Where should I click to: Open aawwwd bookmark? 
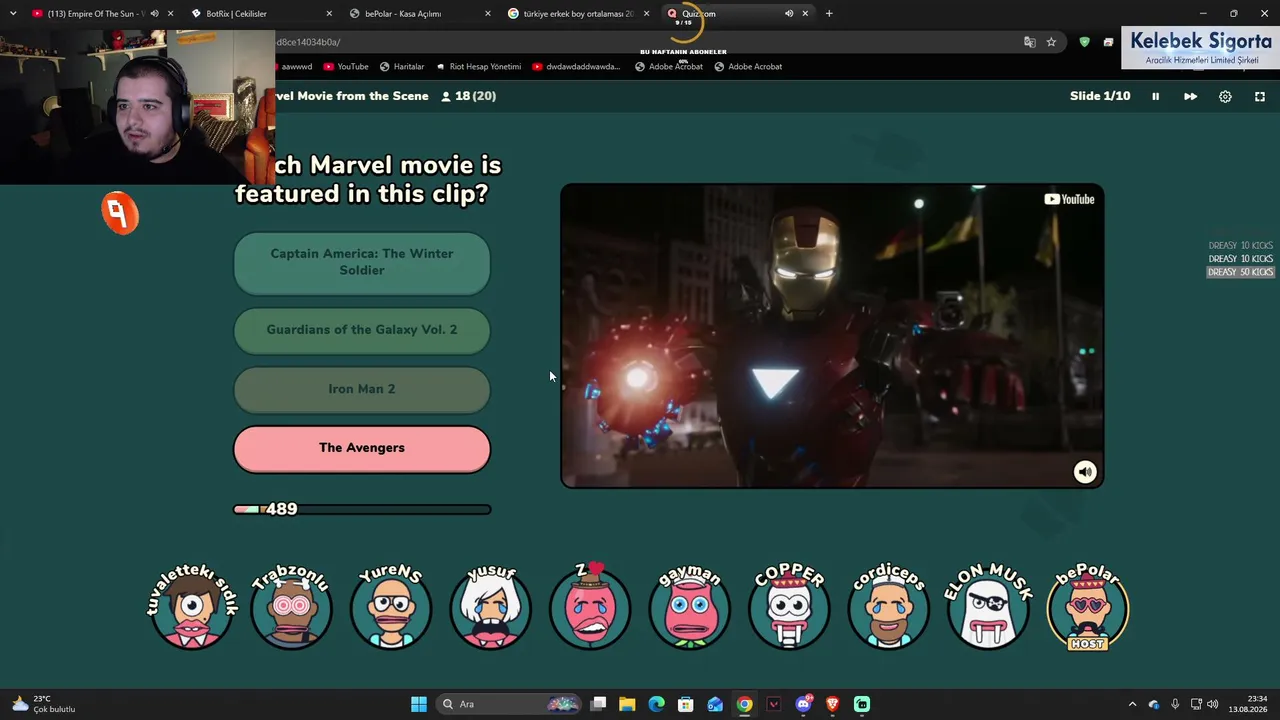pos(296,67)
